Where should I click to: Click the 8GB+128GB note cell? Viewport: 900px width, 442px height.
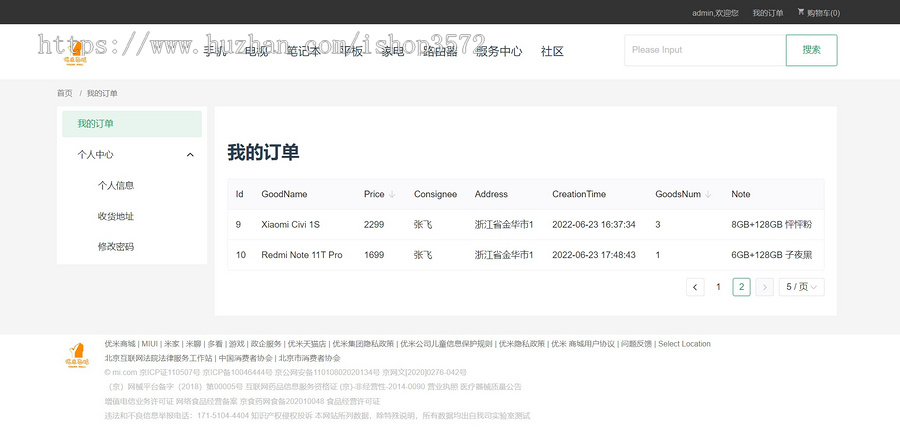coord(772,224)
